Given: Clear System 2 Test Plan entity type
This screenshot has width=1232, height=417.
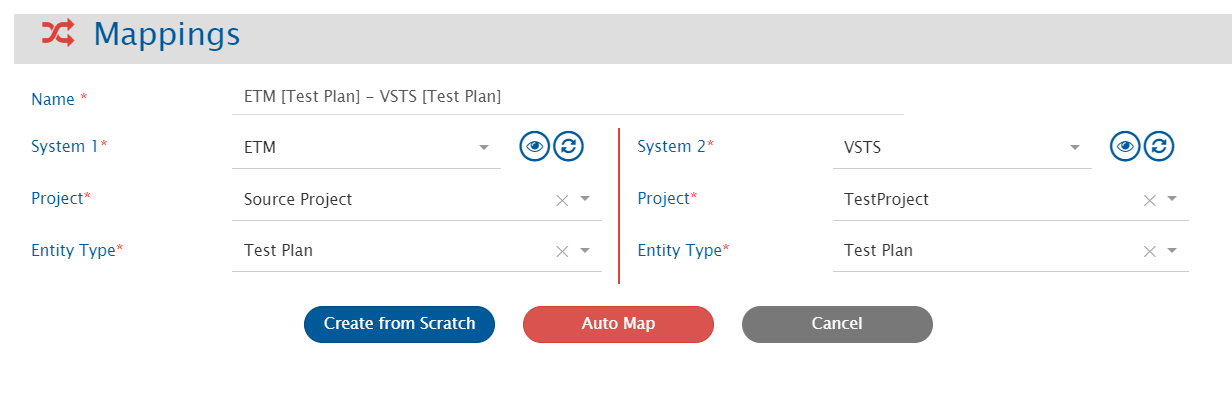Looking at the screenshot, I should (1150, 251).
